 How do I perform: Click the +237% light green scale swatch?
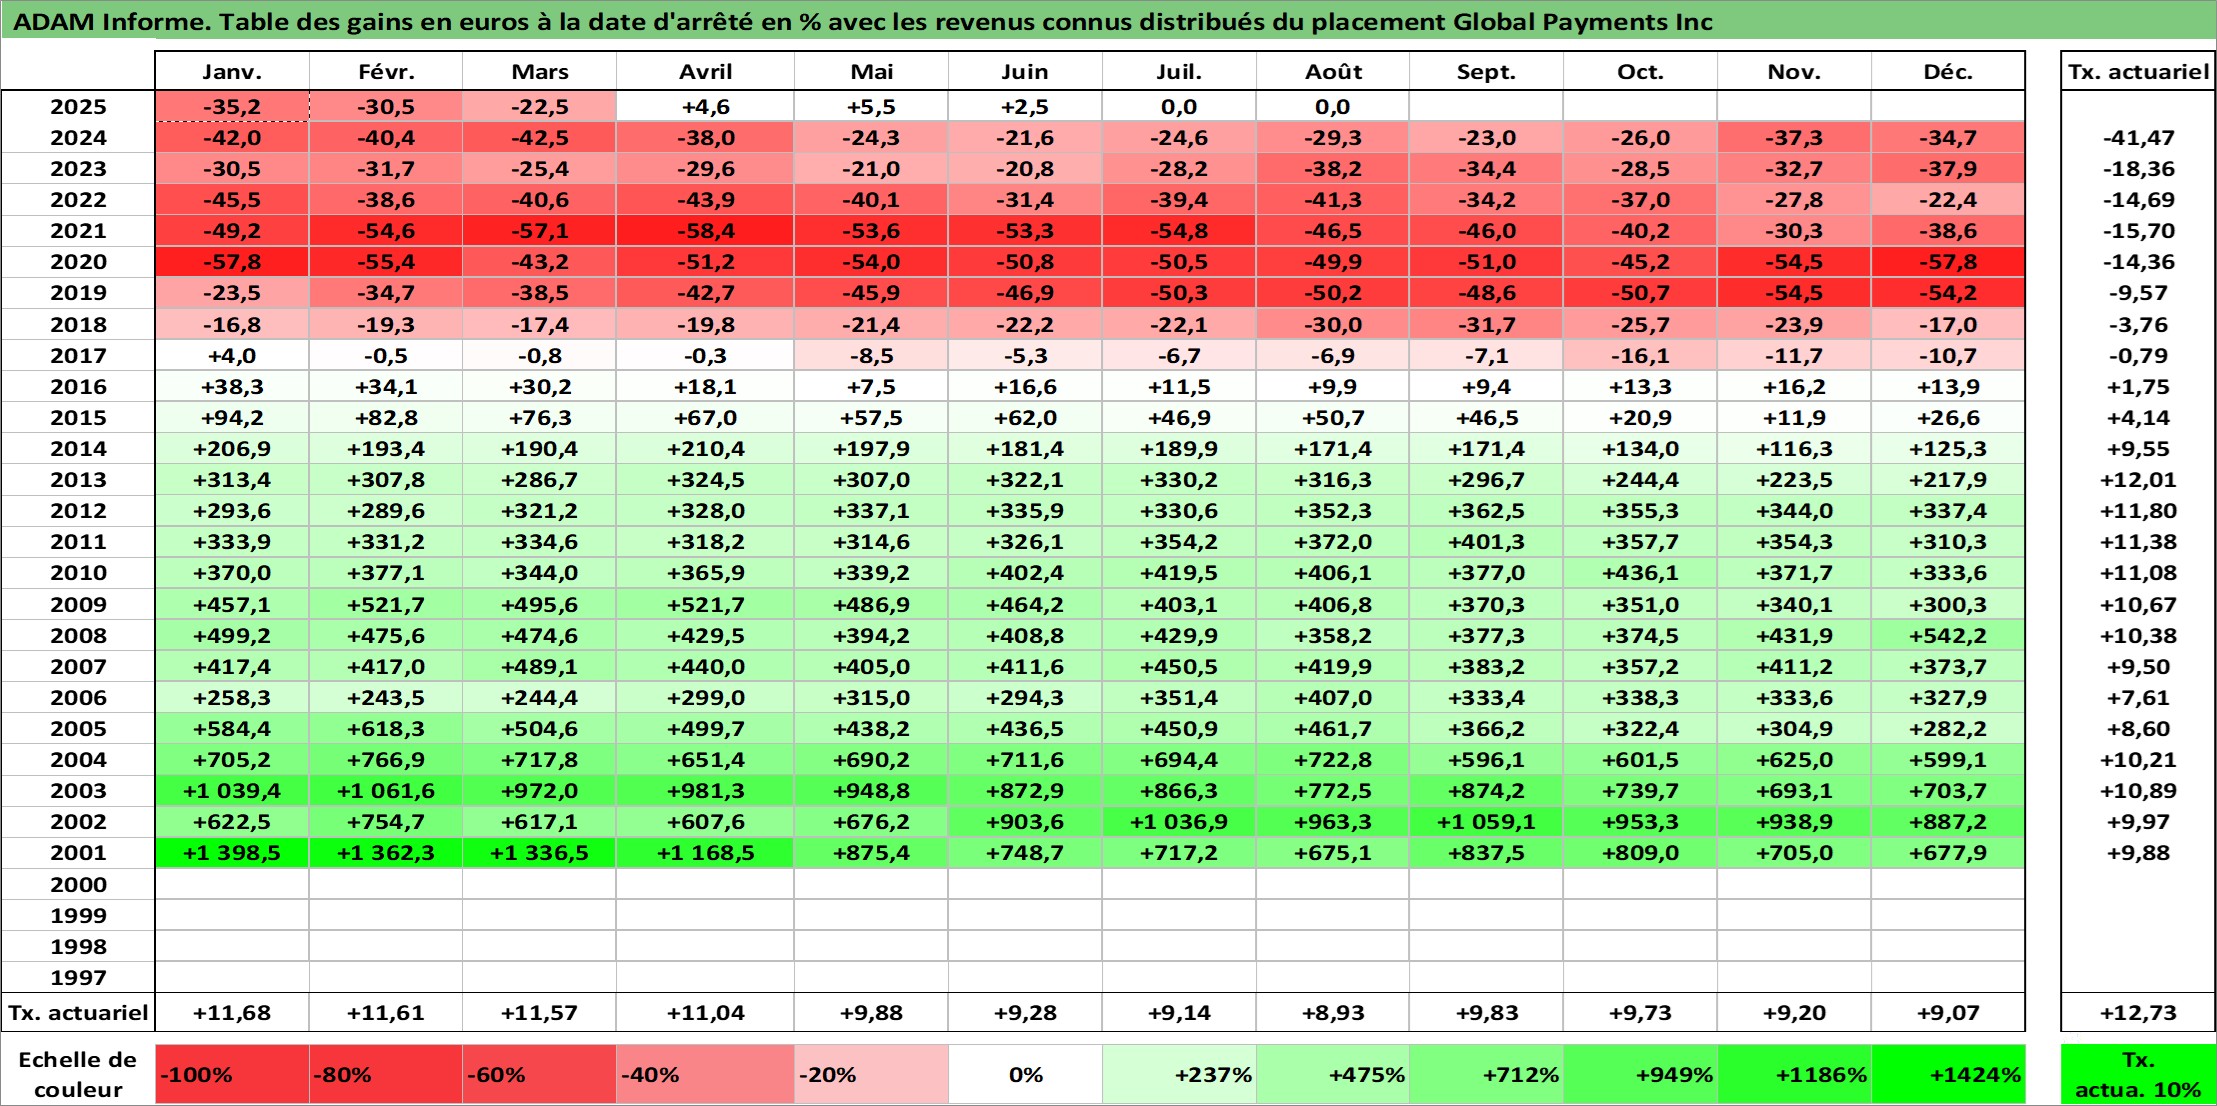[1179, 1075]
